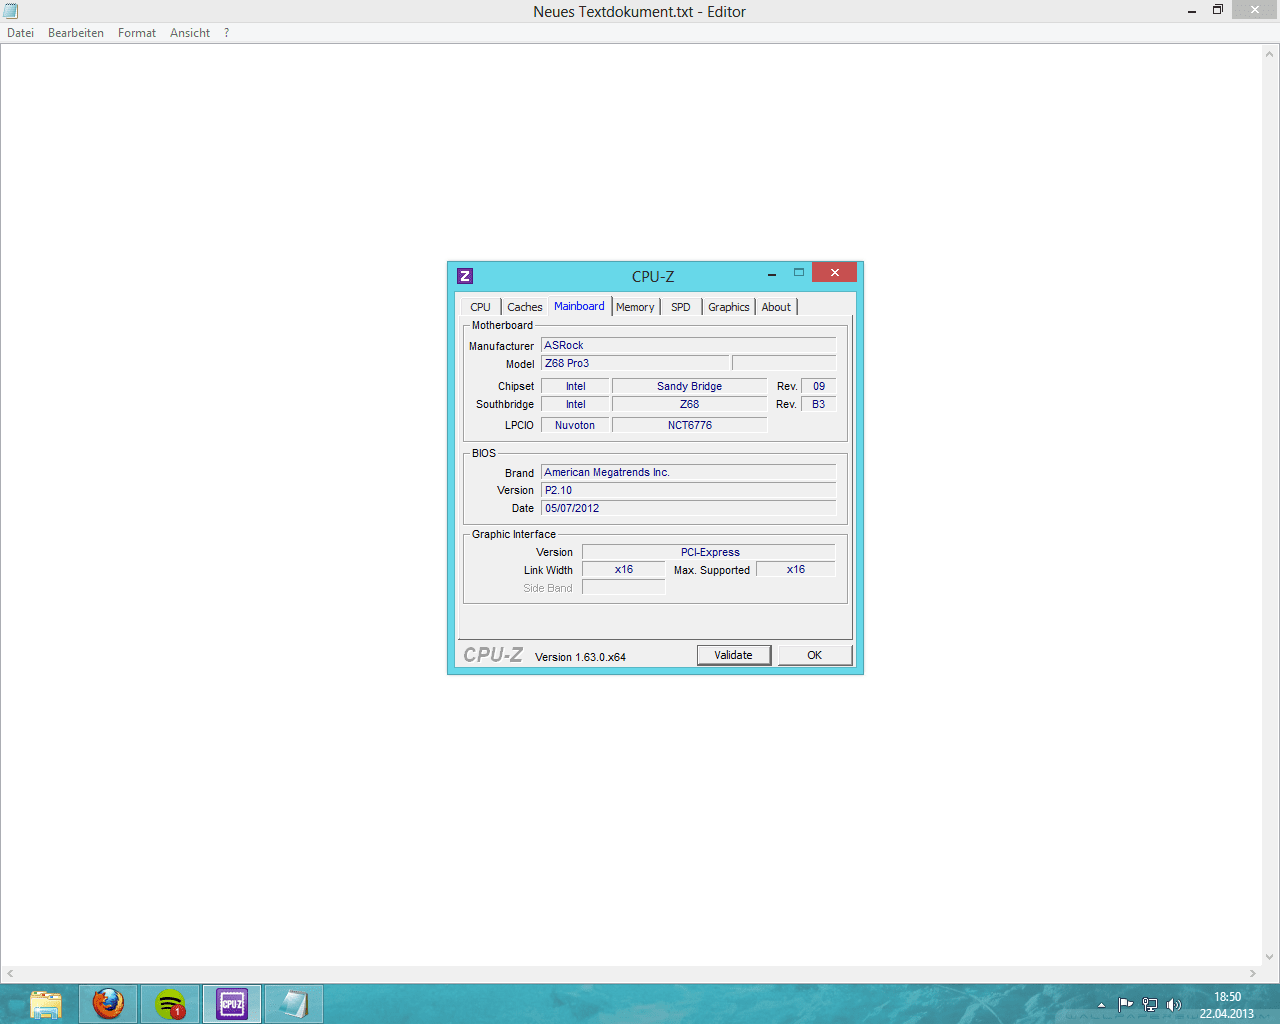Close the CPU-Z window
The width and height of the screenshot is (1280, 1024).
[834, 272]
